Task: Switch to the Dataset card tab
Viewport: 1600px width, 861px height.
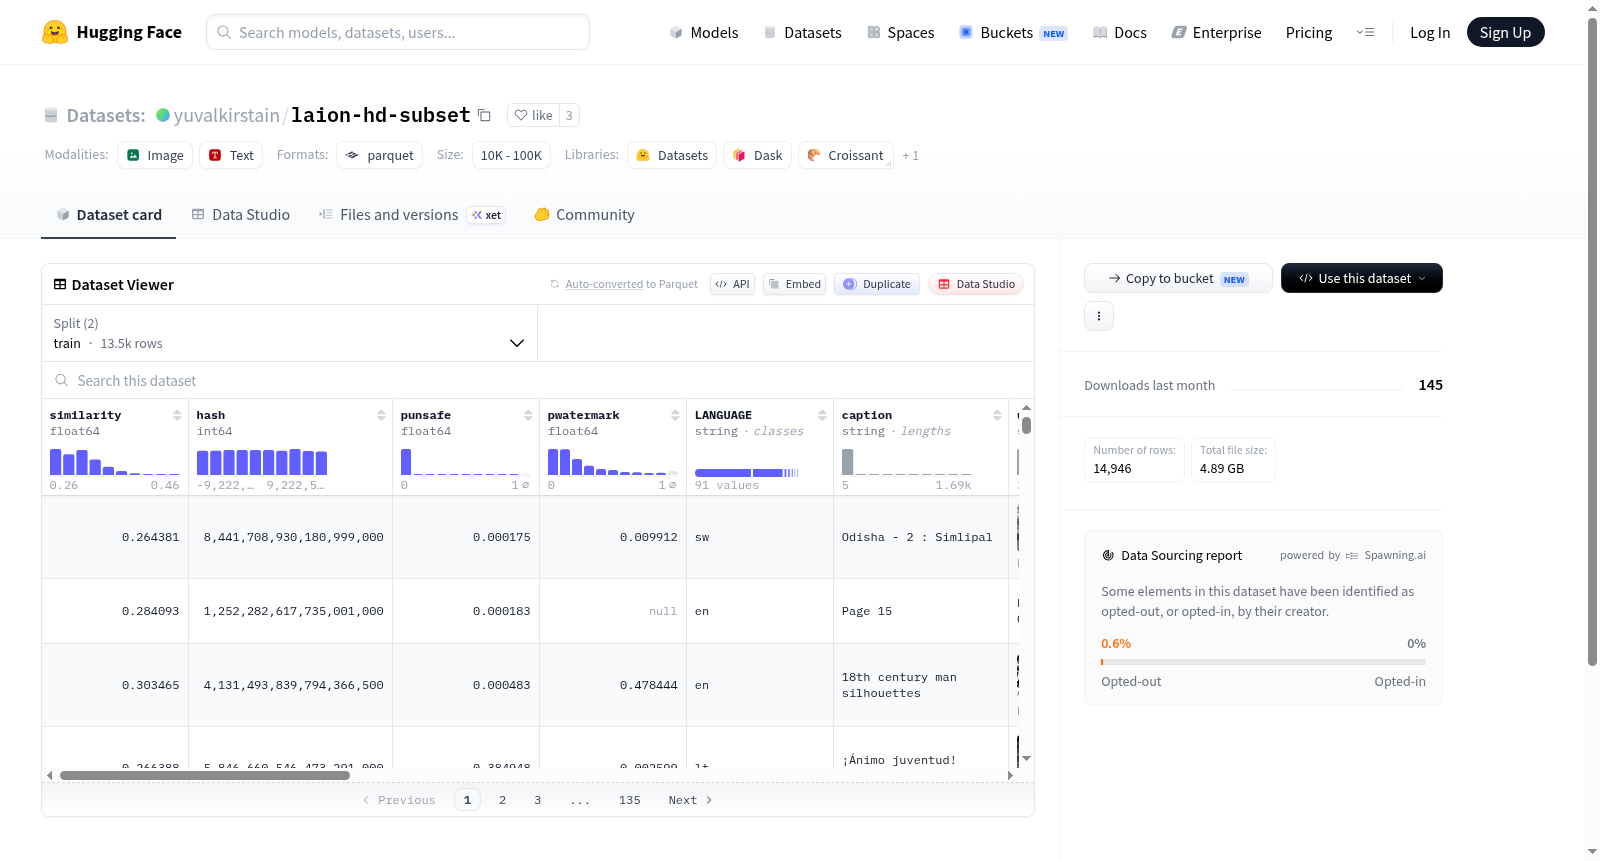Action: [108, 215]
